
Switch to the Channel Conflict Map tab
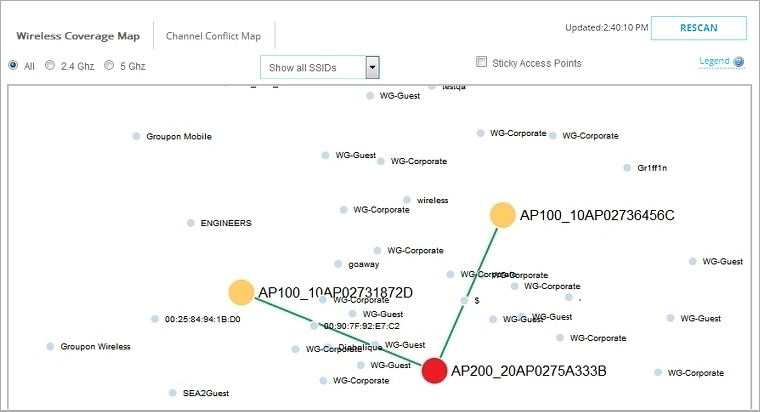point(213,36)
